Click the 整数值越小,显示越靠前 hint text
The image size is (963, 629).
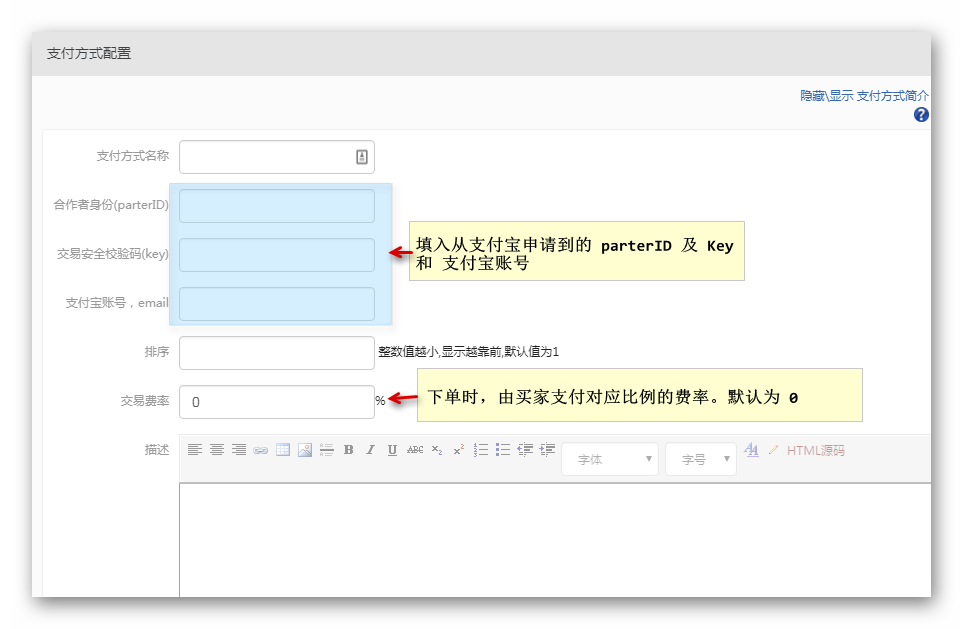(469, 351)
